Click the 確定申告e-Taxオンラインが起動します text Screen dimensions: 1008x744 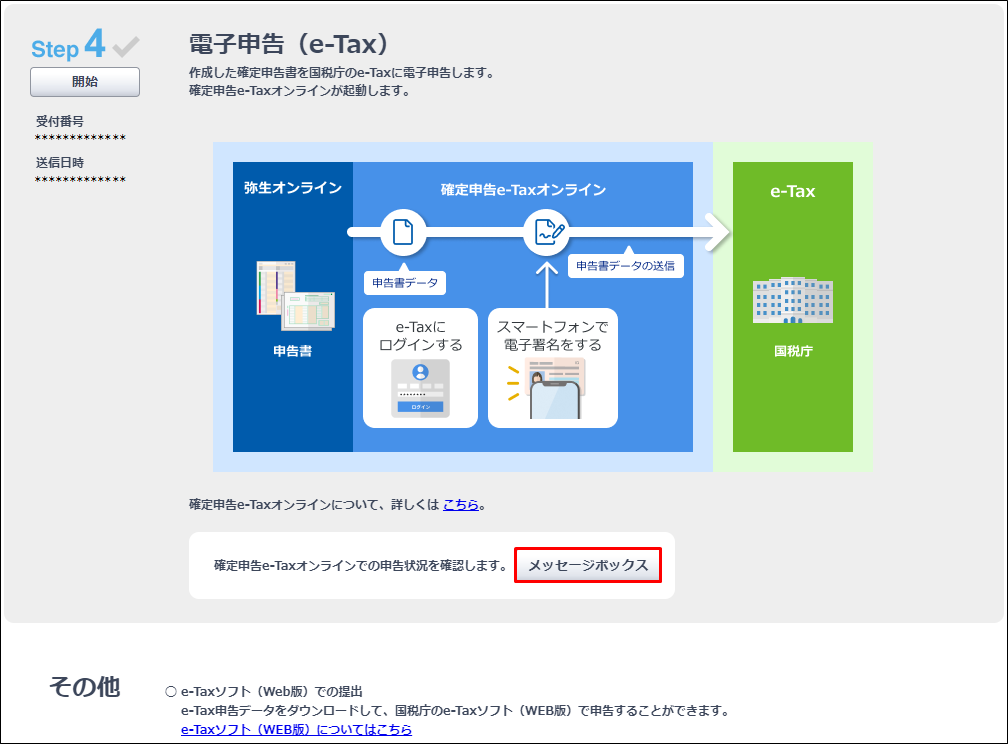[x=301, y=91]
